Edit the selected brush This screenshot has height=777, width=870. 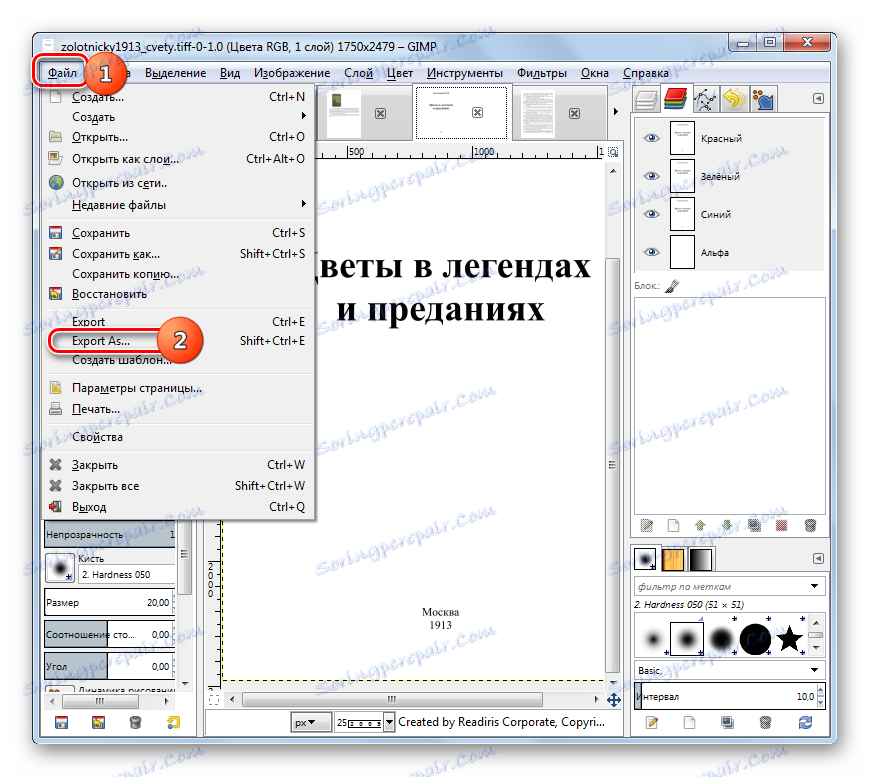coord(652,722)
